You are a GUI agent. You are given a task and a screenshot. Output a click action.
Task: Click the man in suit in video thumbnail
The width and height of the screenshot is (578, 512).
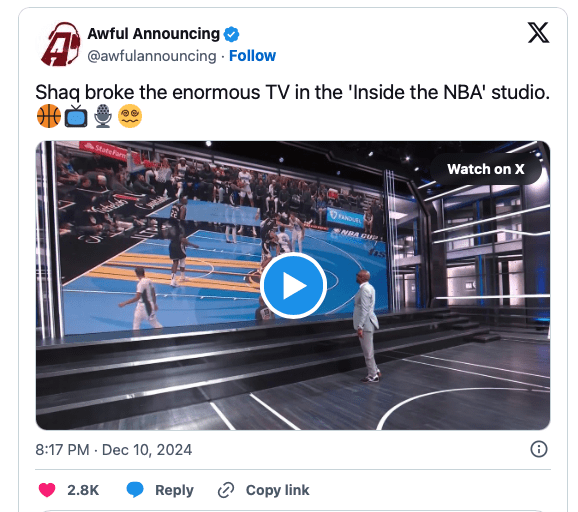click(x=366, y=326)
